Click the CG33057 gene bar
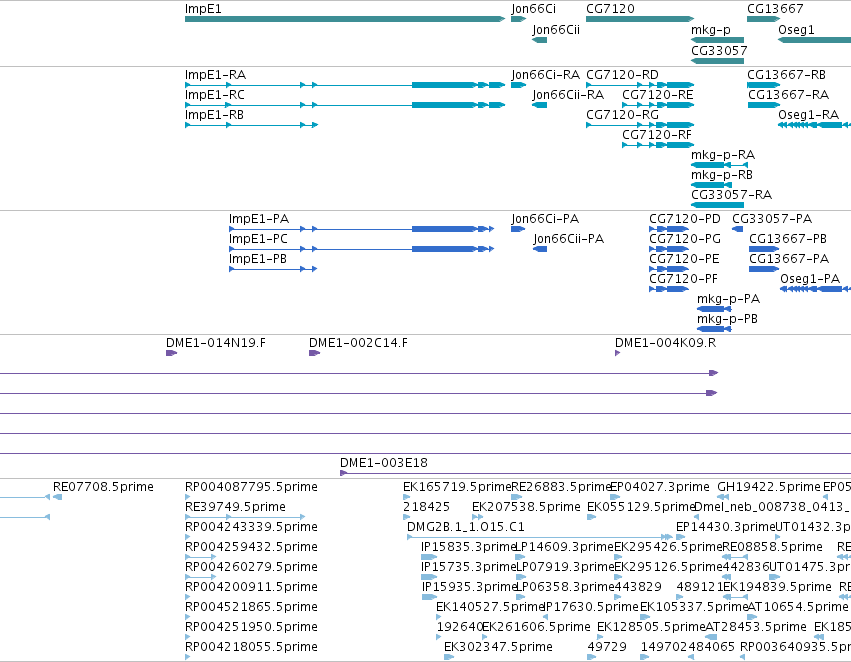The height and width of the screenshot is (662, 851). click(717, 61)
